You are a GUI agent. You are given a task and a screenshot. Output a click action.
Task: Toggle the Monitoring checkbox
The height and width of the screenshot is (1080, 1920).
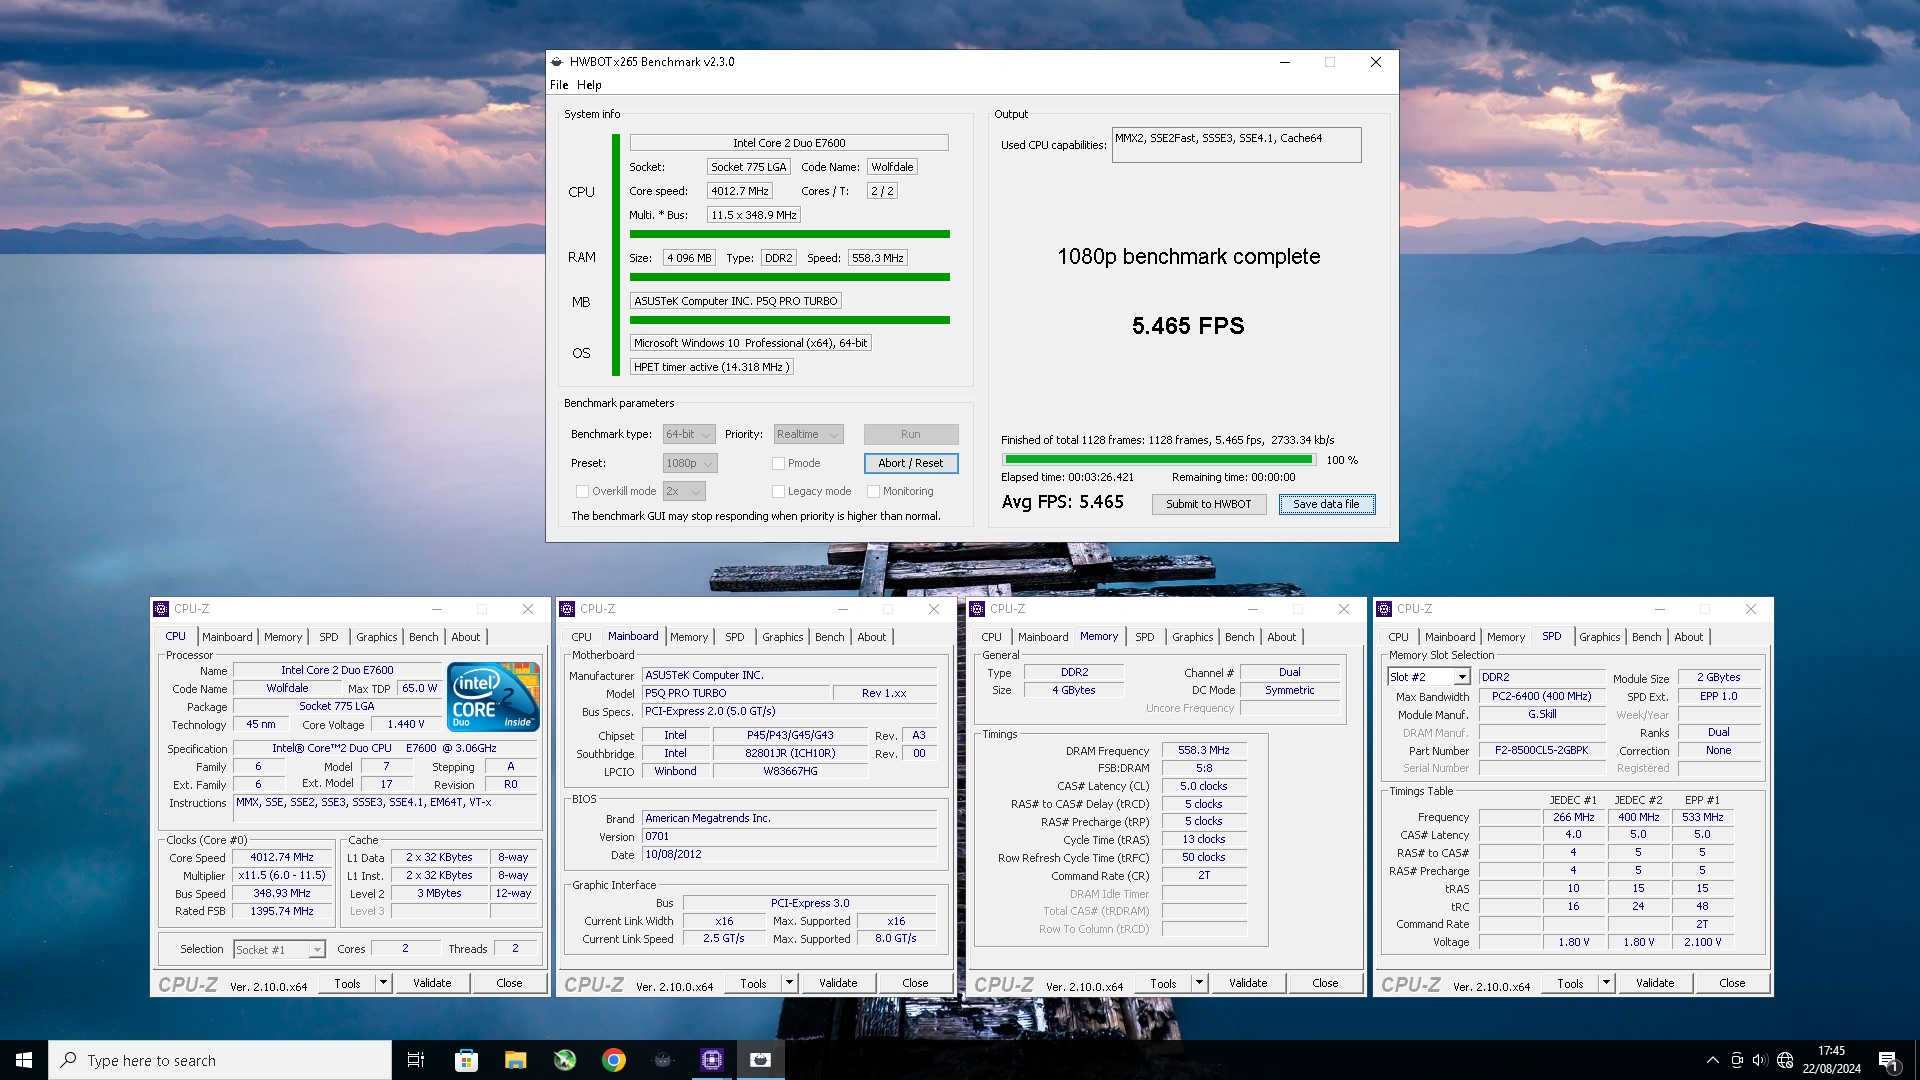(x=873, y=491)
